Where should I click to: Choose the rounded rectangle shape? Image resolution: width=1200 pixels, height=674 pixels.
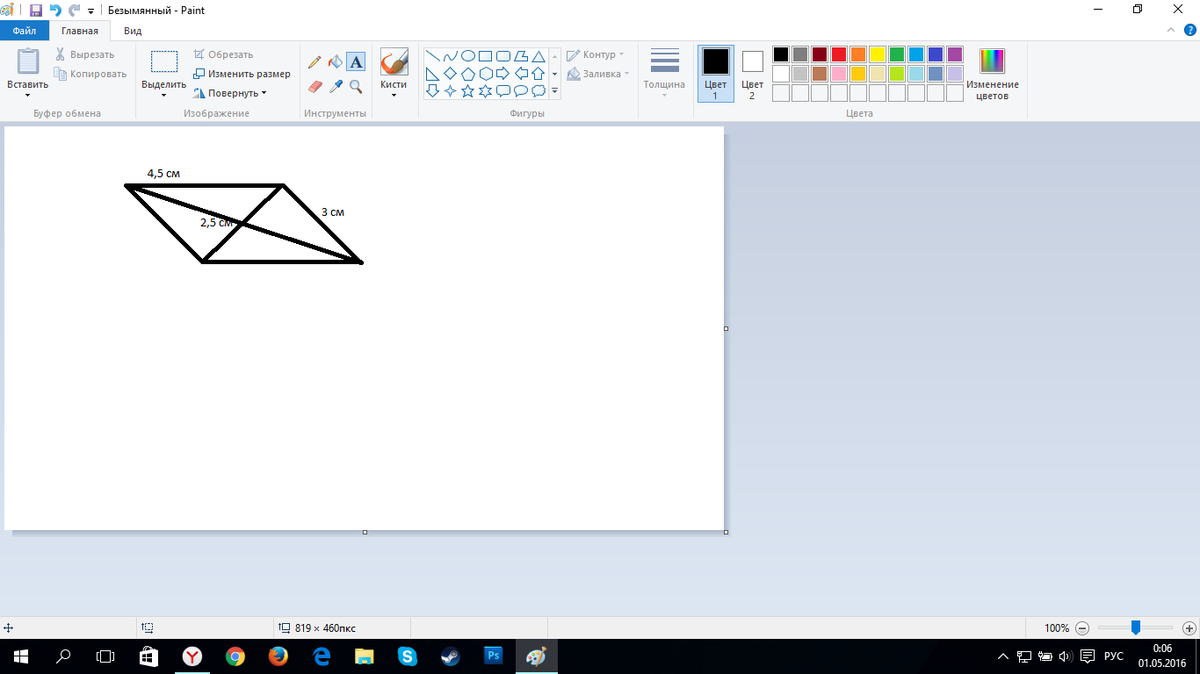click(503, 56)
